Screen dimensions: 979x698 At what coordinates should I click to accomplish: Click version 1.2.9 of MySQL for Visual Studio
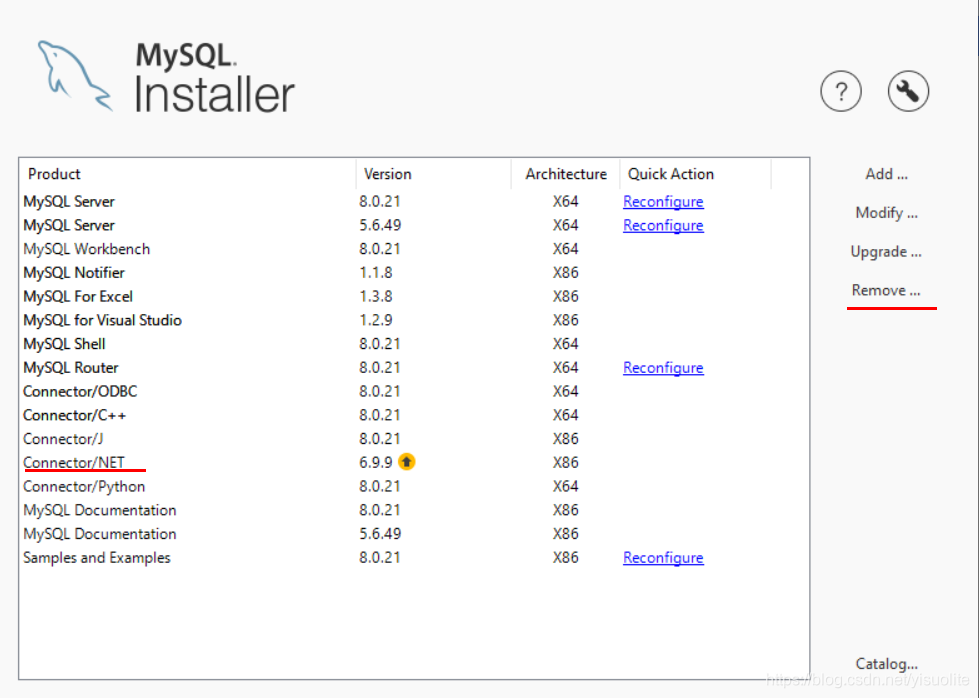tap(375, 320)
